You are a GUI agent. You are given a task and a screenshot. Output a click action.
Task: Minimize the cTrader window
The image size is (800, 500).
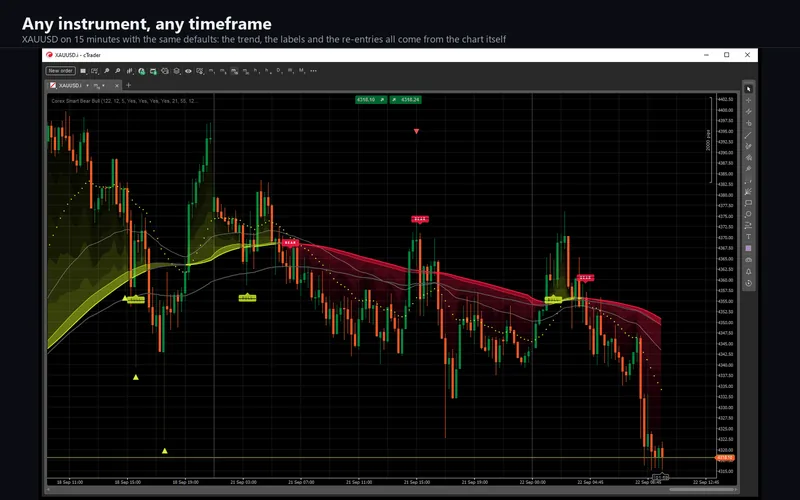(706, 55)
